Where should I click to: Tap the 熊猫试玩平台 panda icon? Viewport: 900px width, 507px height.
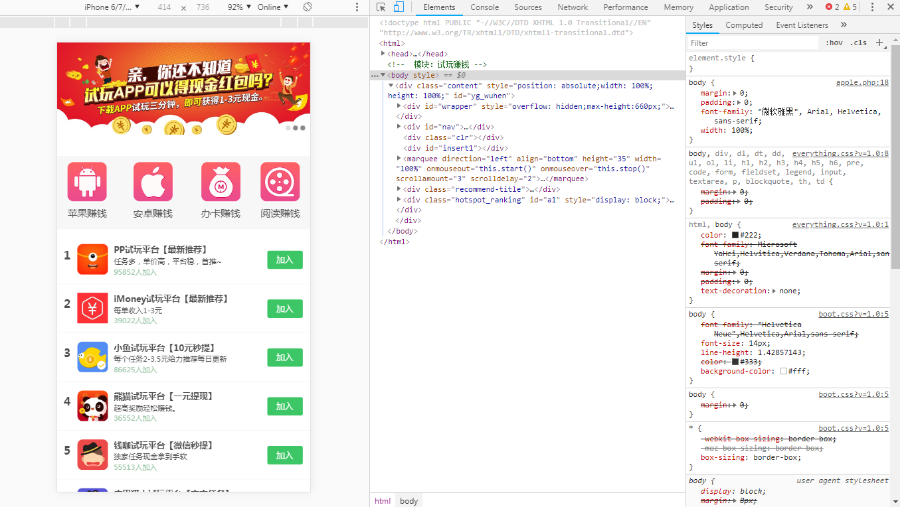point(92,406)
